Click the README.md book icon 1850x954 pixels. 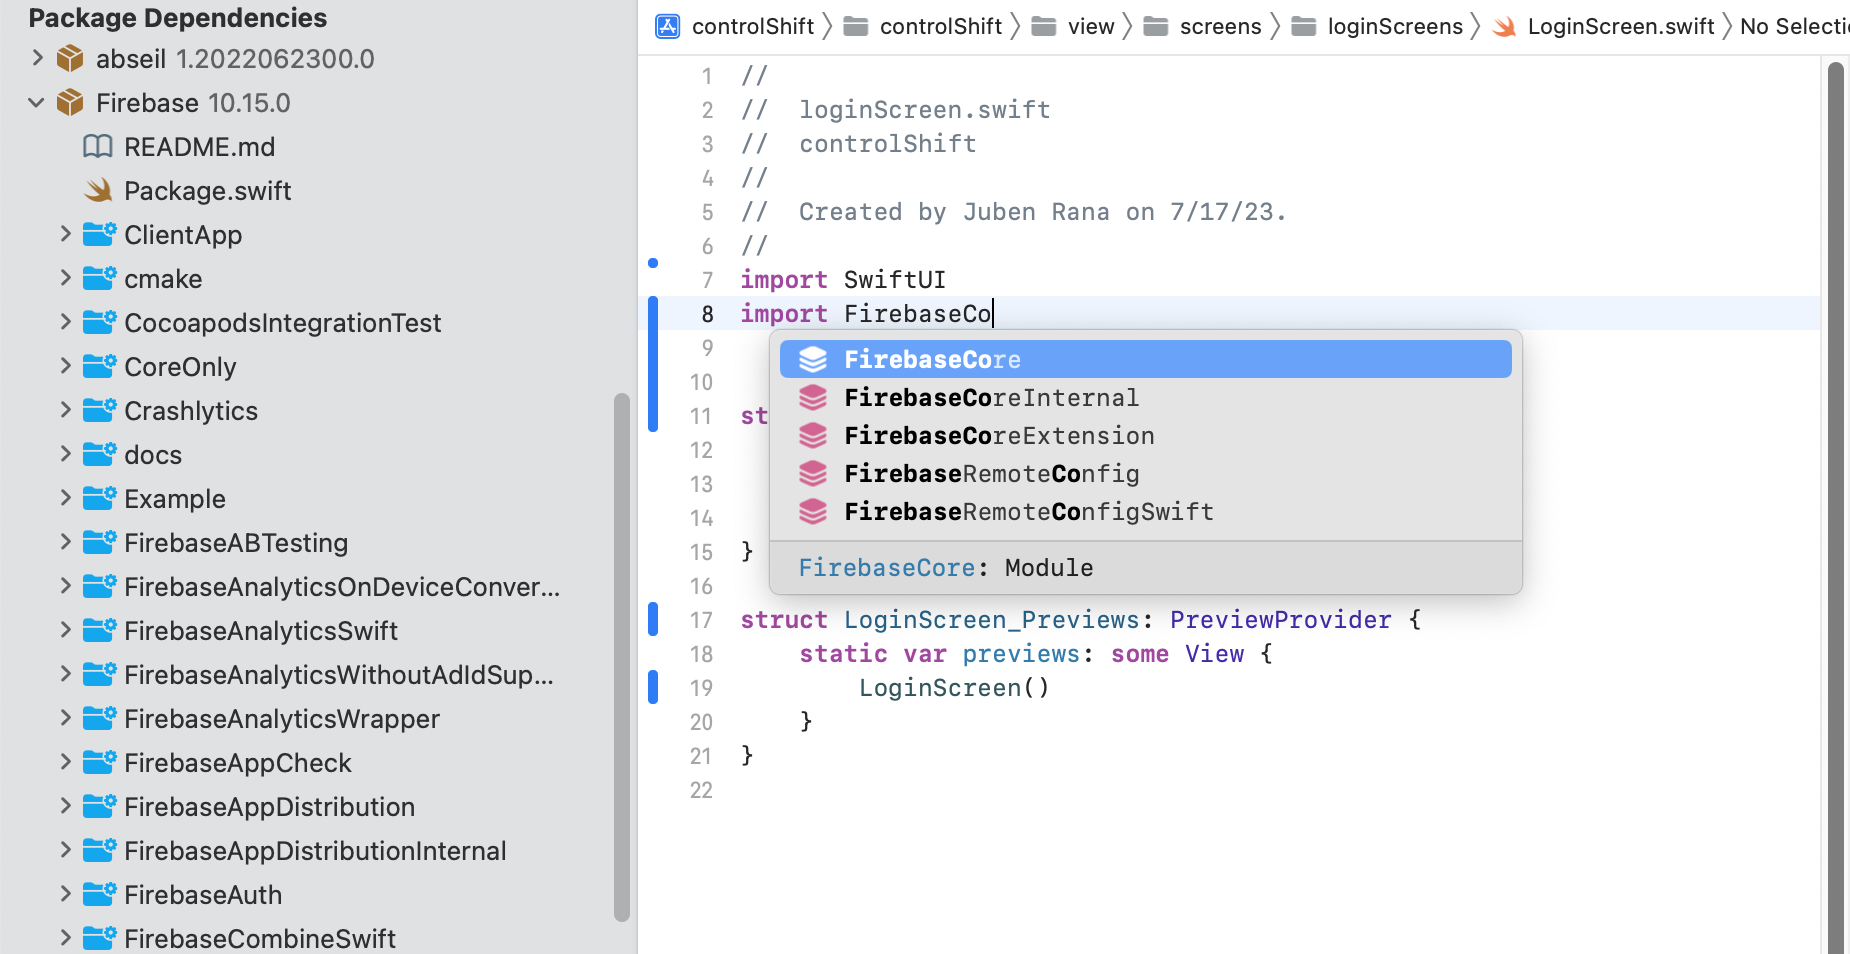click(x=98, y=147)
